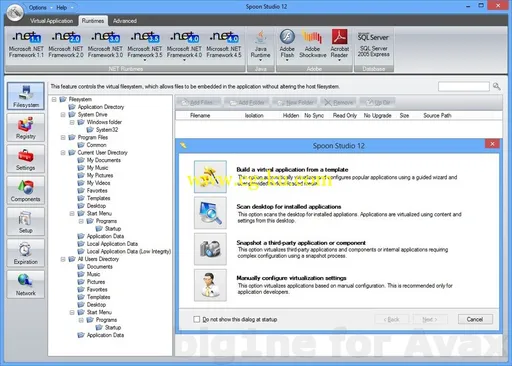
Task: Open the Setup panel in sidebar
Action: [26, 221]
